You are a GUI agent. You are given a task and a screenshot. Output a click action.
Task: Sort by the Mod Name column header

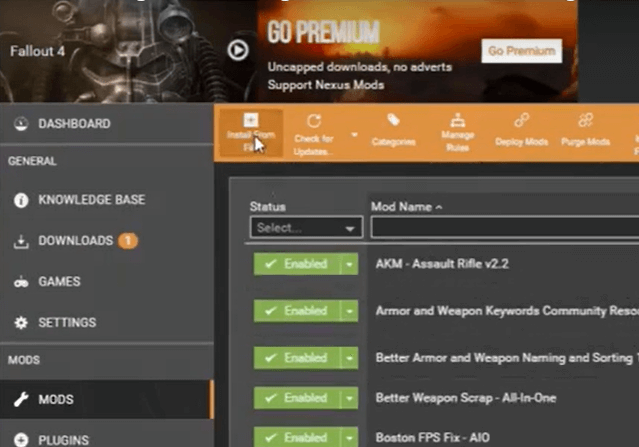[401, 207]
